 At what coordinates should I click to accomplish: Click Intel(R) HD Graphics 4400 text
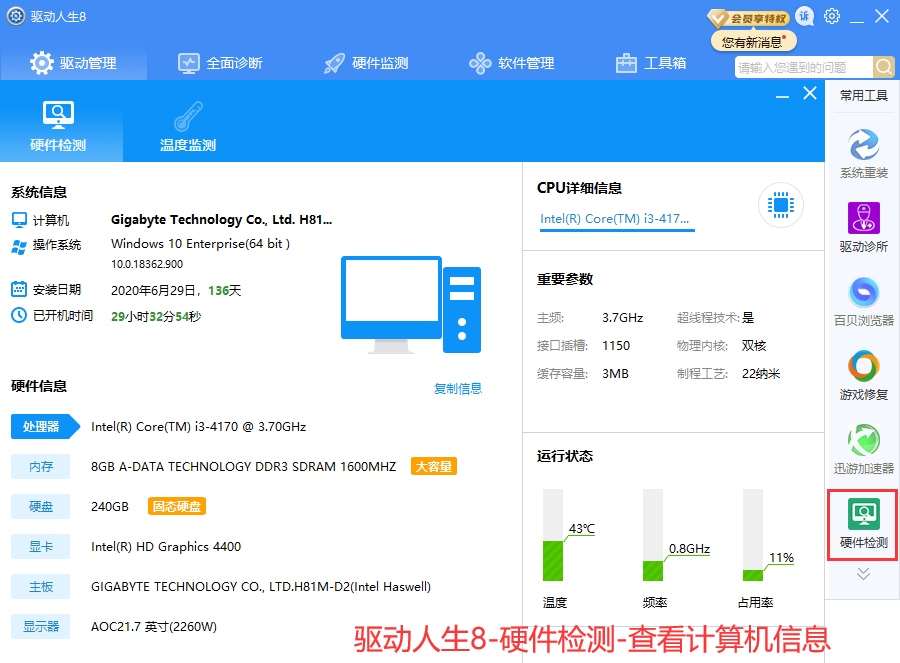pos(166,546)
